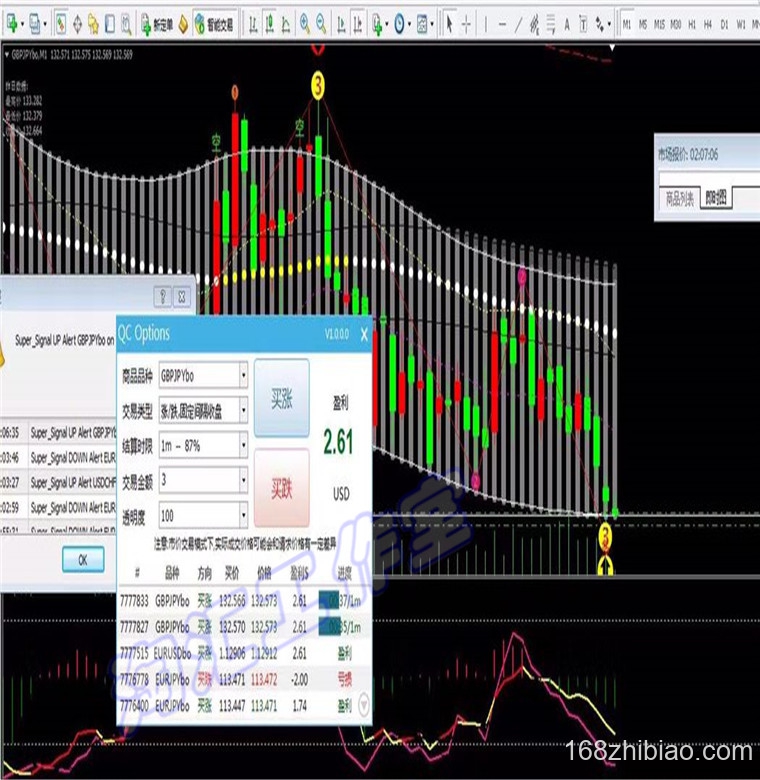Screen dimensions: 760x780
Task: Toggle the chart shift icon
Action: [358, 23]
